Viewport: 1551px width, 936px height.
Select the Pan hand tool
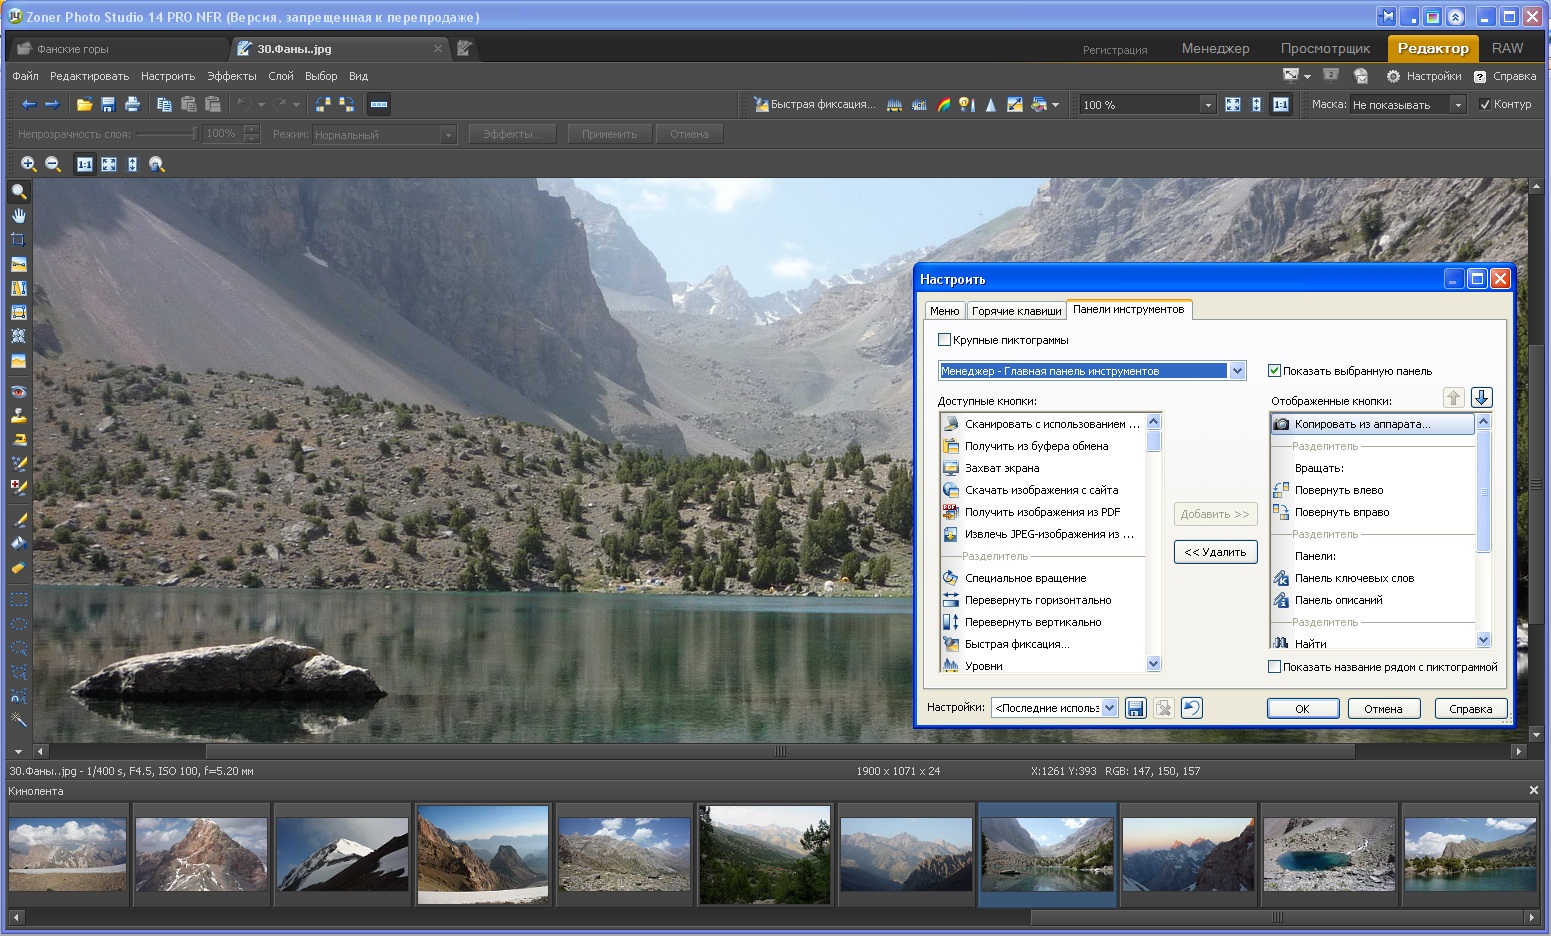coord(18,216)
